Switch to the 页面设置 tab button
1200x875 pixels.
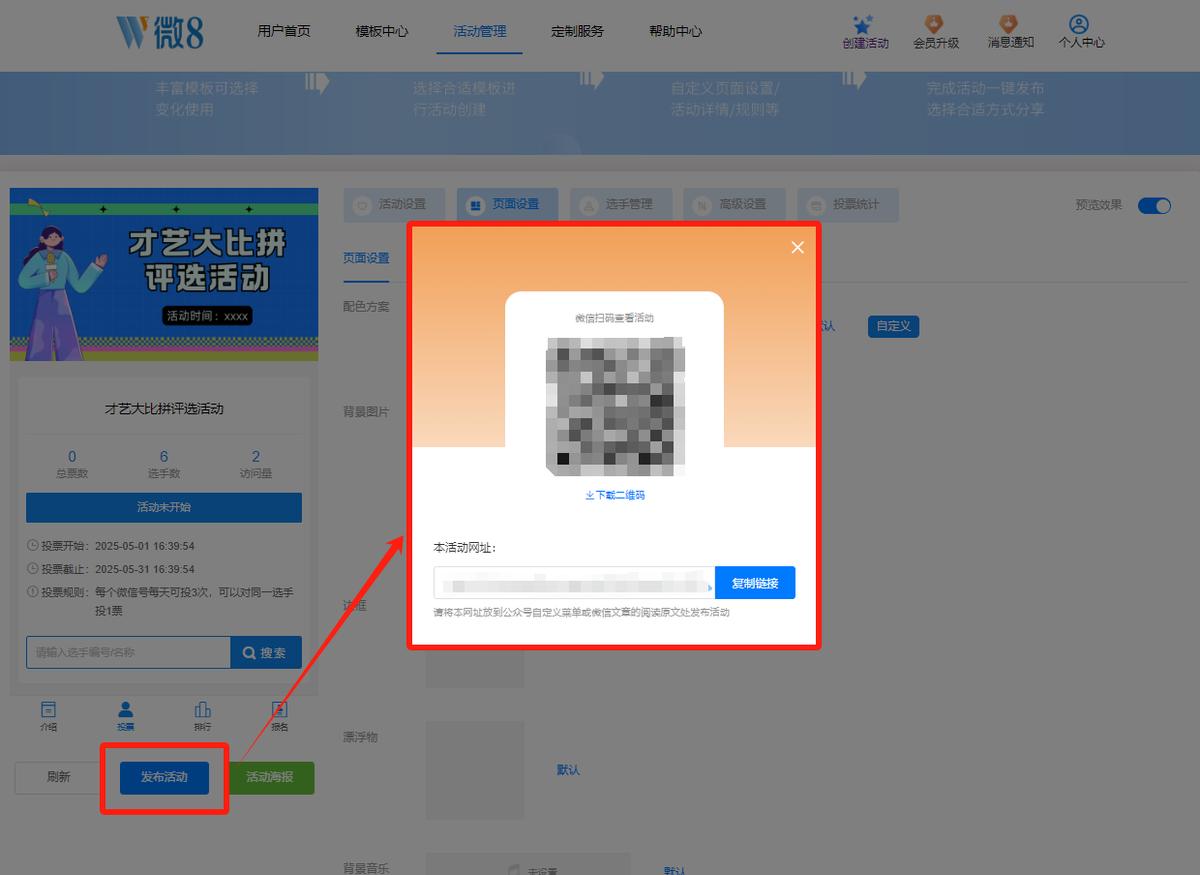(x=506, y=204)
